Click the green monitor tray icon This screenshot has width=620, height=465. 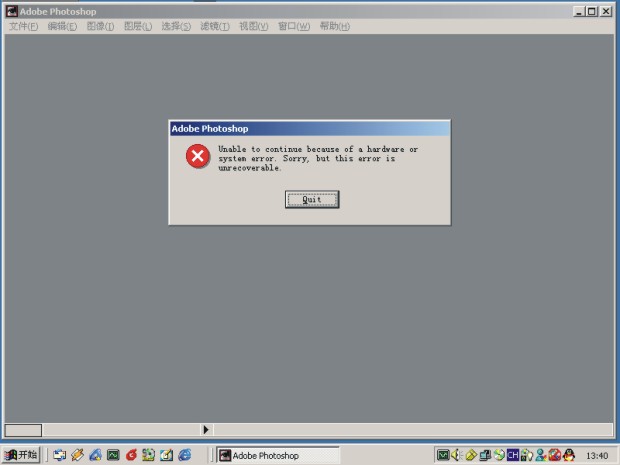click(x=442, y=455)
